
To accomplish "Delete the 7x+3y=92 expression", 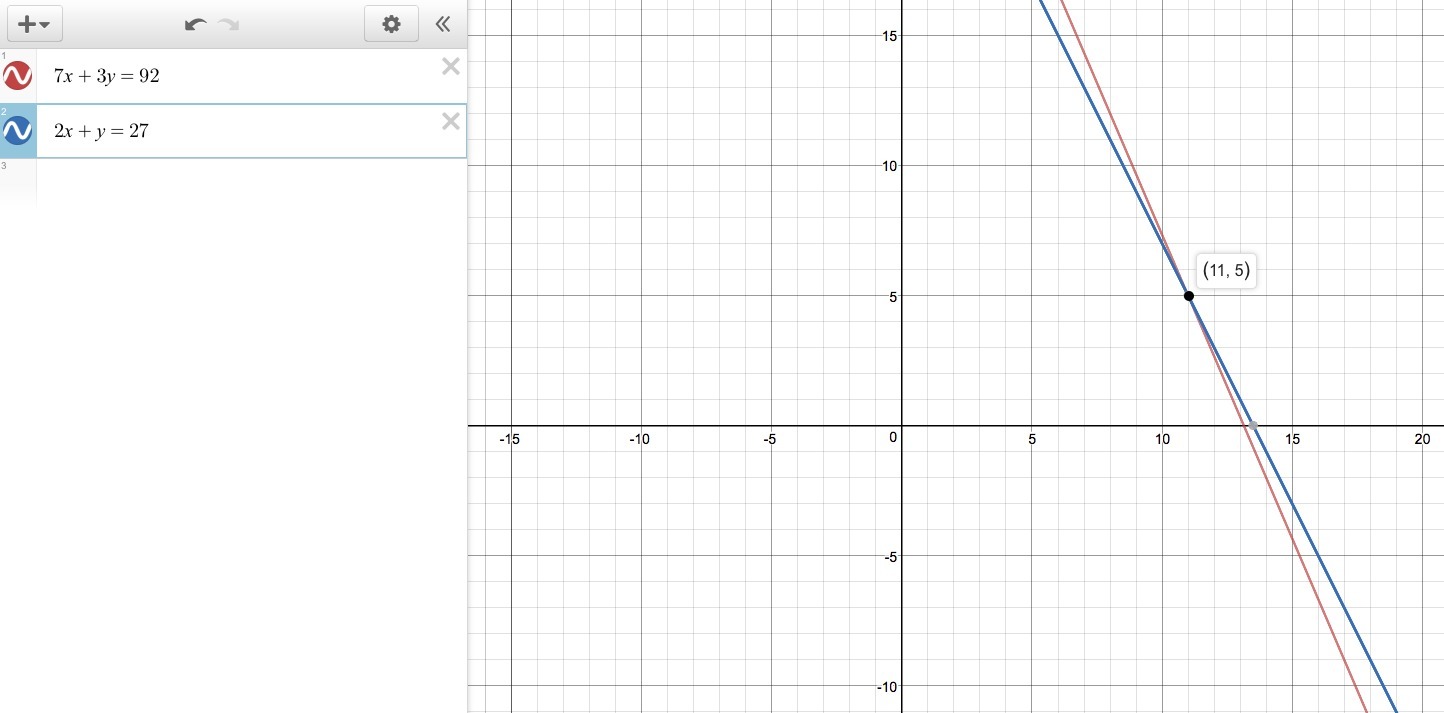I will pos(451,67).
